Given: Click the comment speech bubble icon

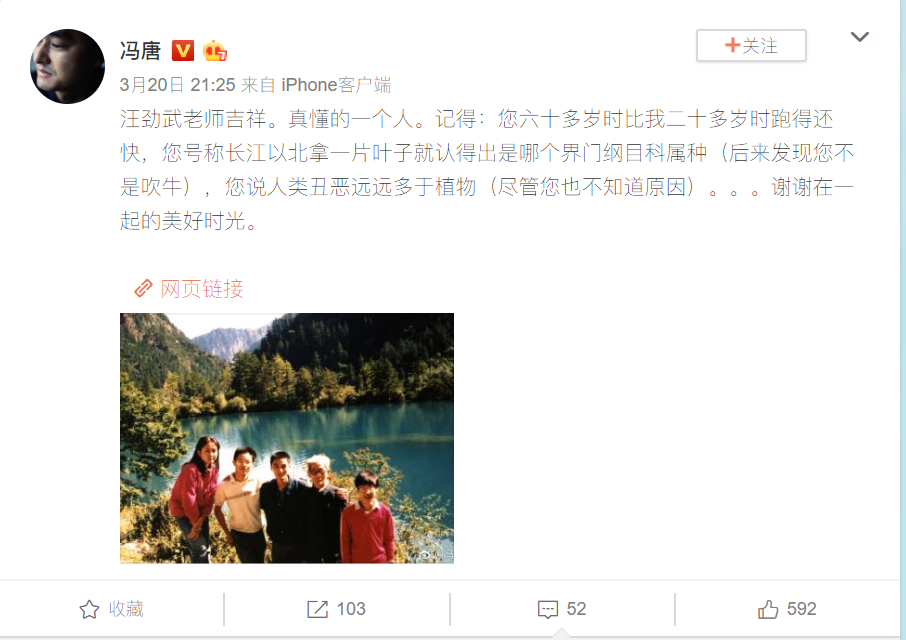Looking at the screenshot, I should tap(547, 609).
